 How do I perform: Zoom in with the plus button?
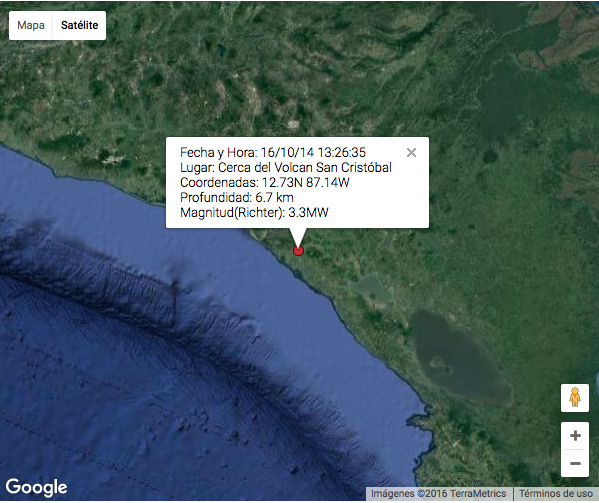pos(575,435)
